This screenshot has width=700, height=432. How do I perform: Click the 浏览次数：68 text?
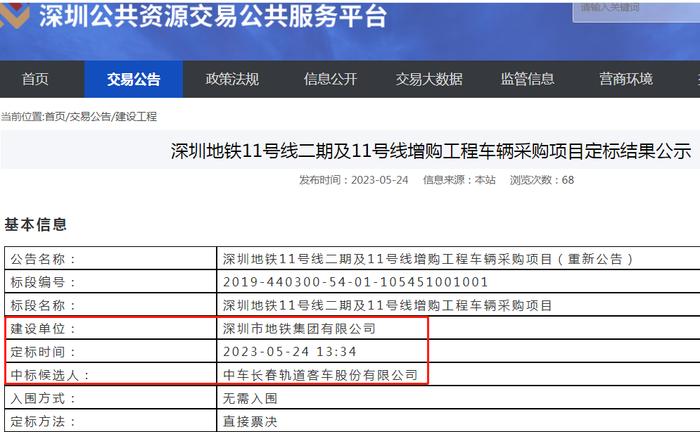tap(542, 180)
